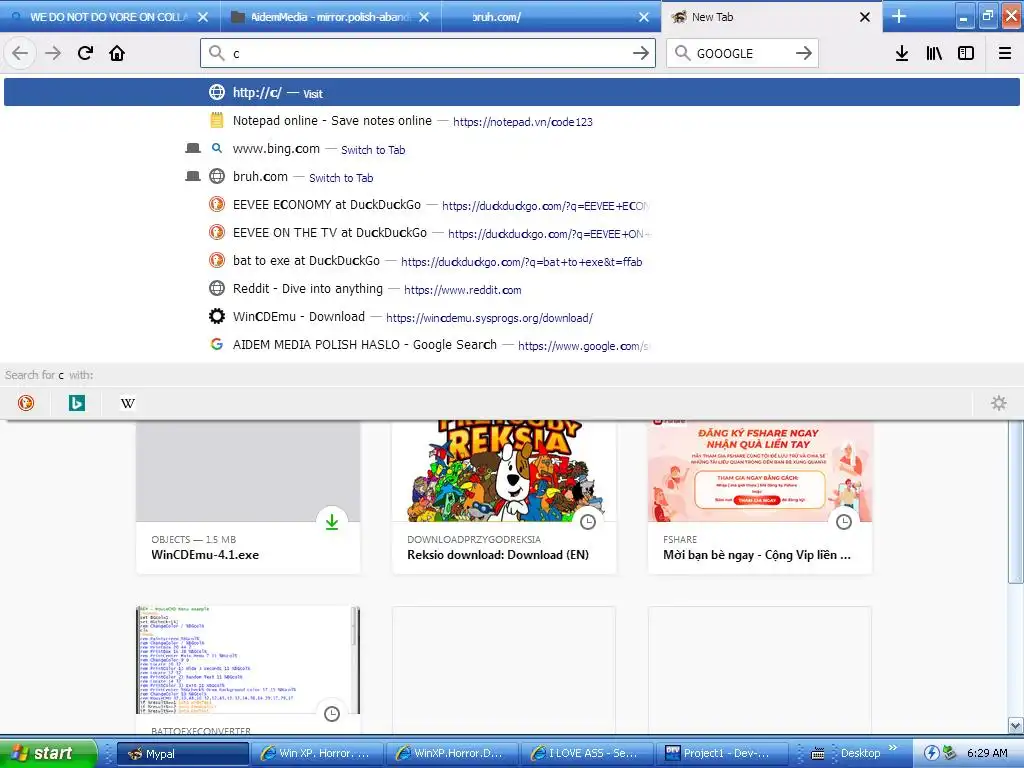Screen dimensions: 1024x768
Task: Open a new tab with plus button
Action: [x=899, y=16]
